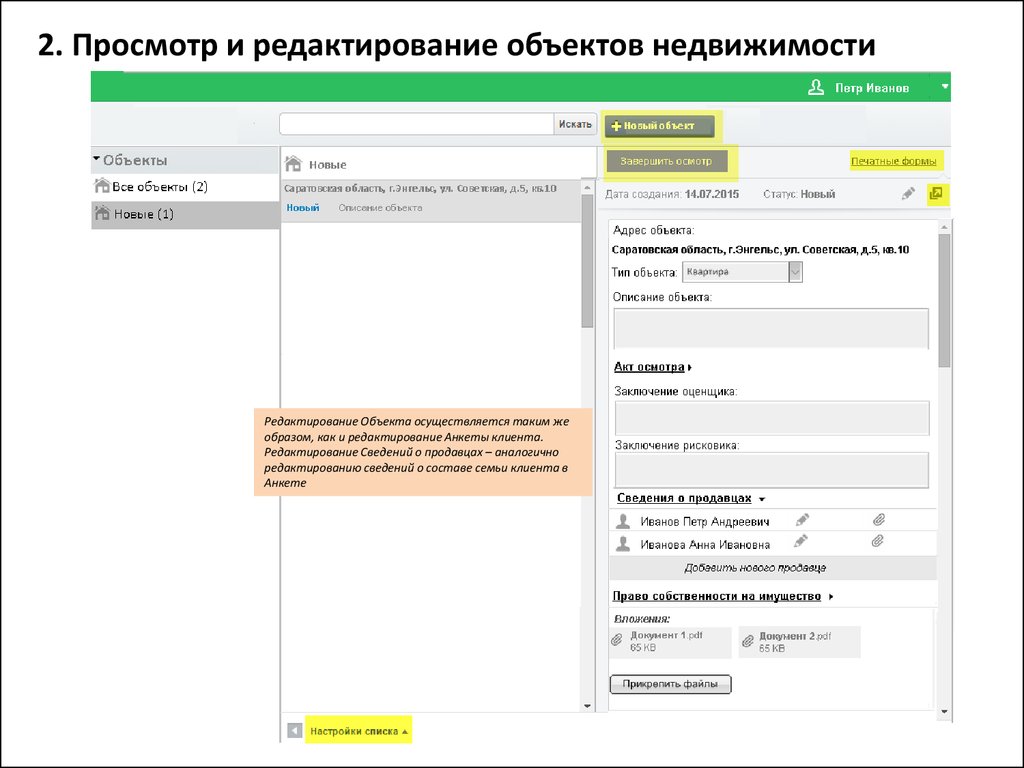Open the Тип объекта dropdown

coord(795,272)
